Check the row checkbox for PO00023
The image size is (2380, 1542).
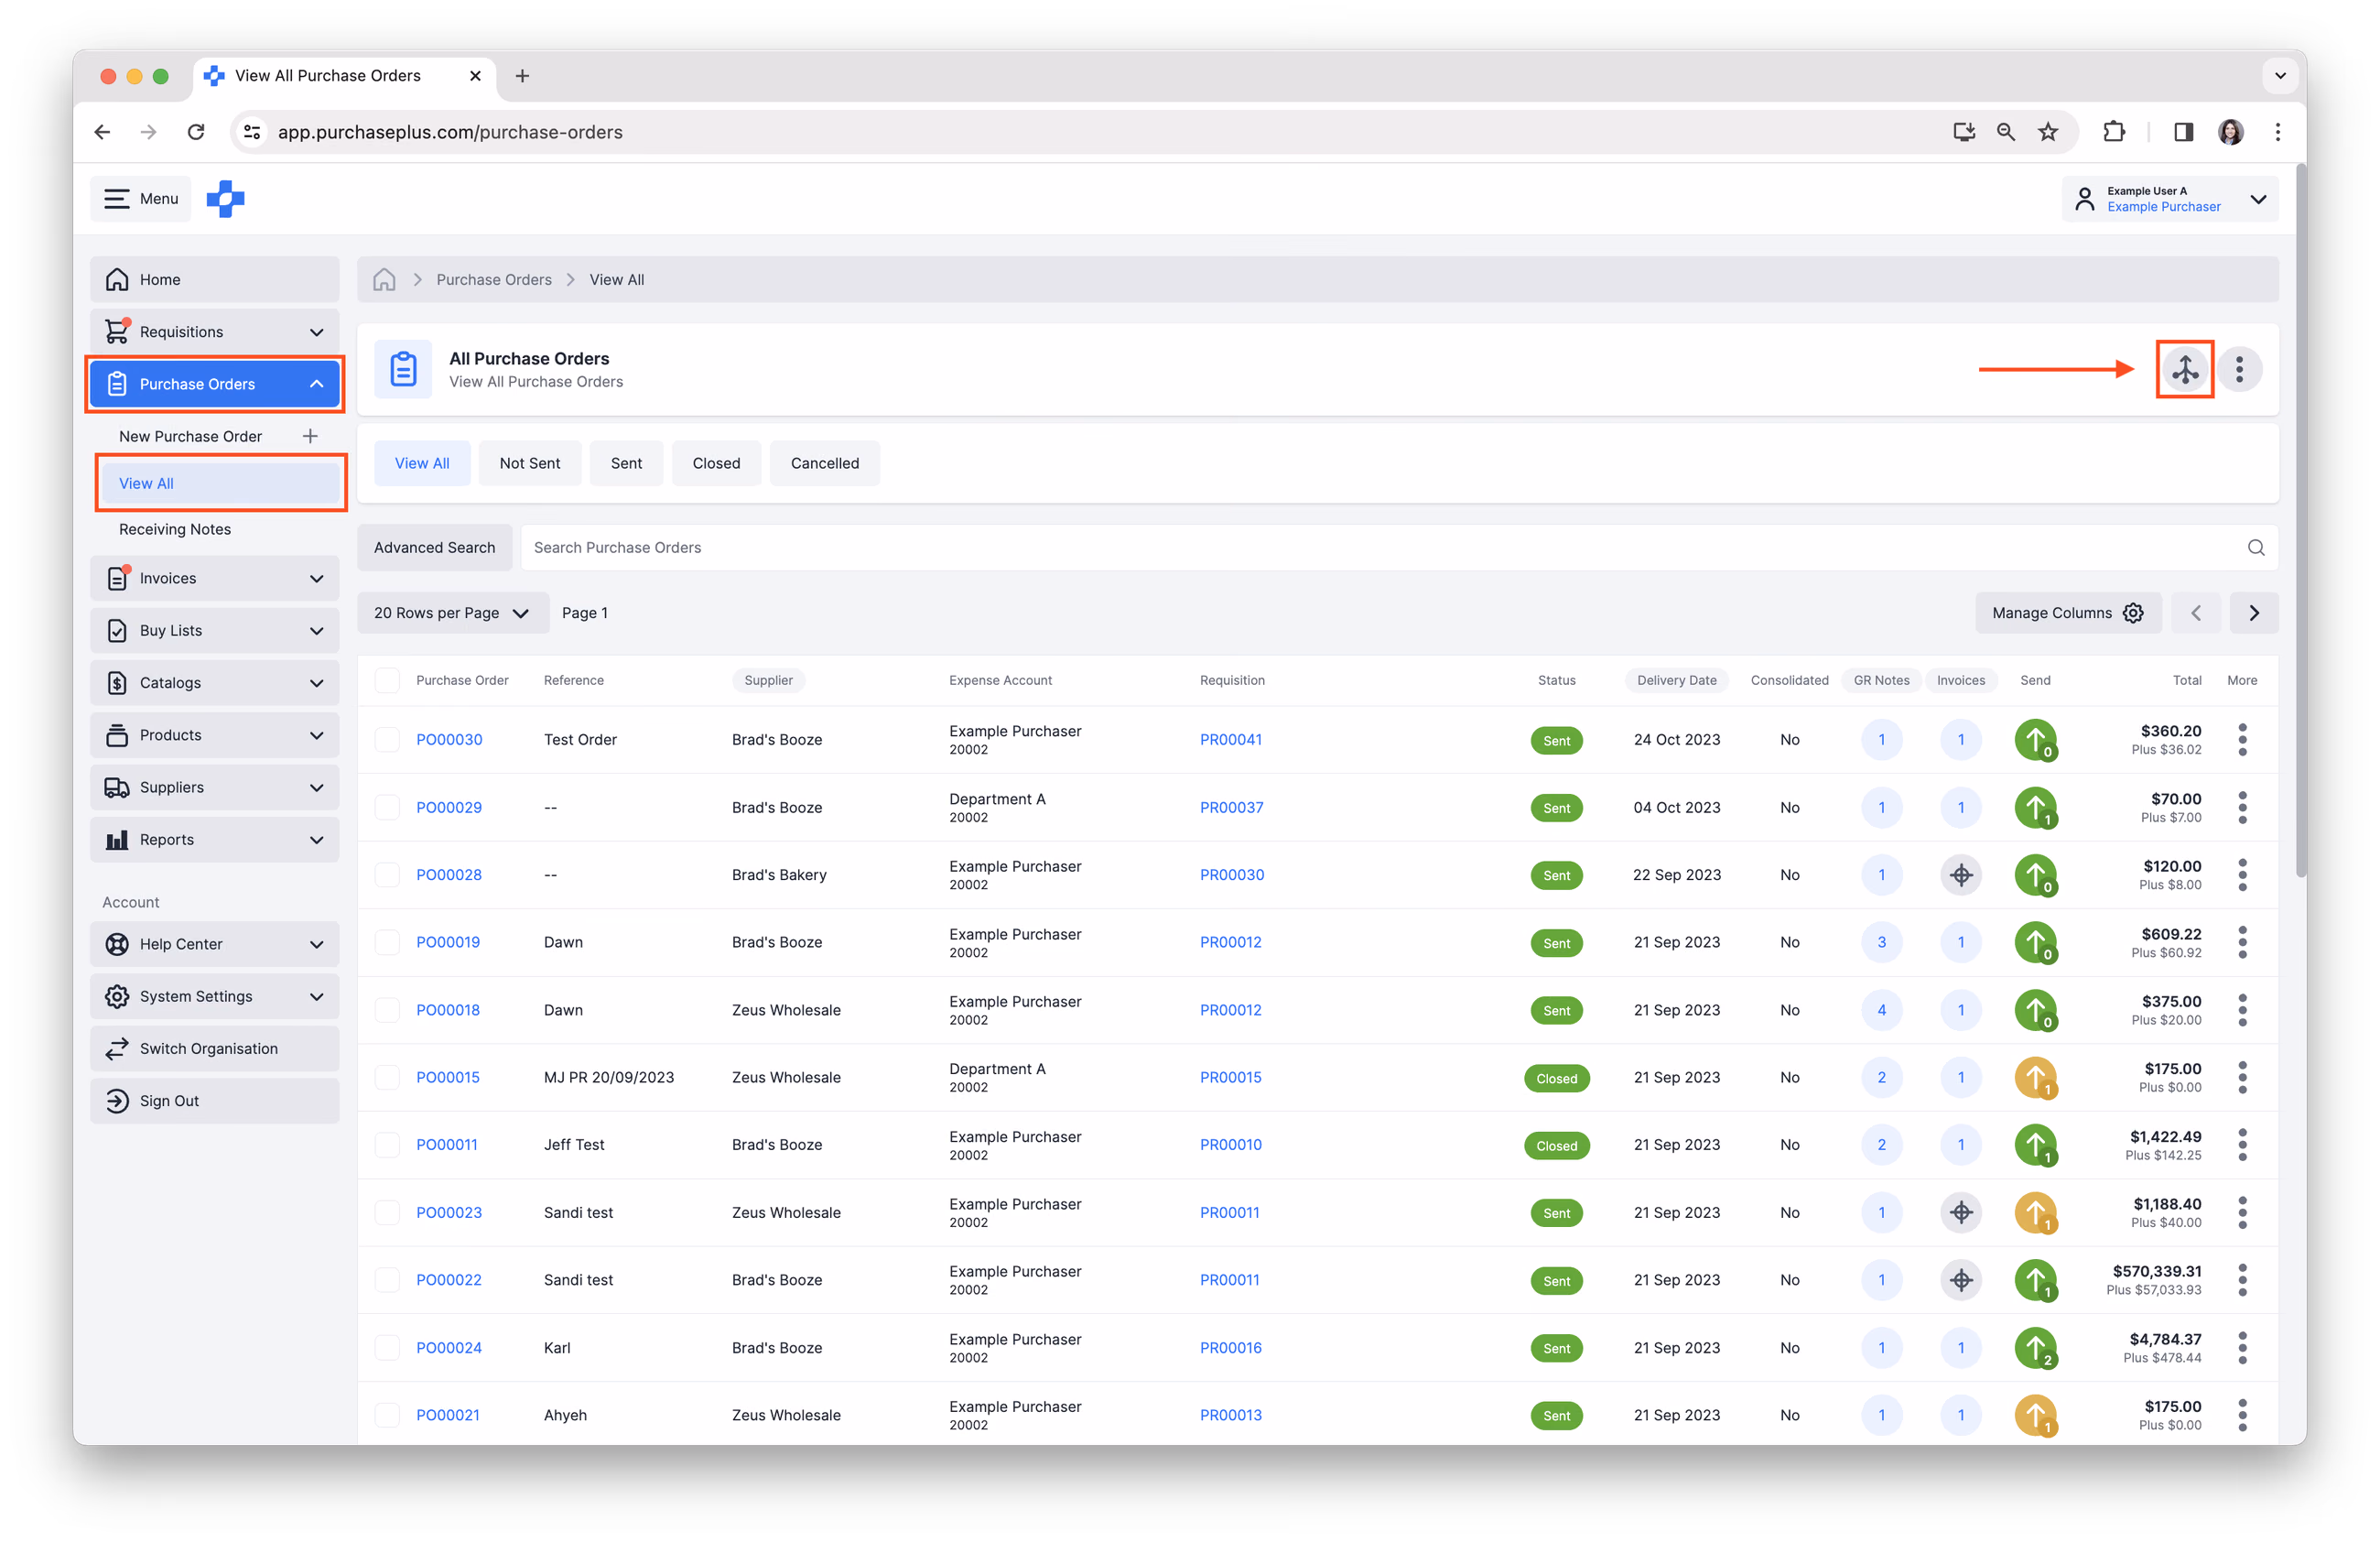[387, 1212]
